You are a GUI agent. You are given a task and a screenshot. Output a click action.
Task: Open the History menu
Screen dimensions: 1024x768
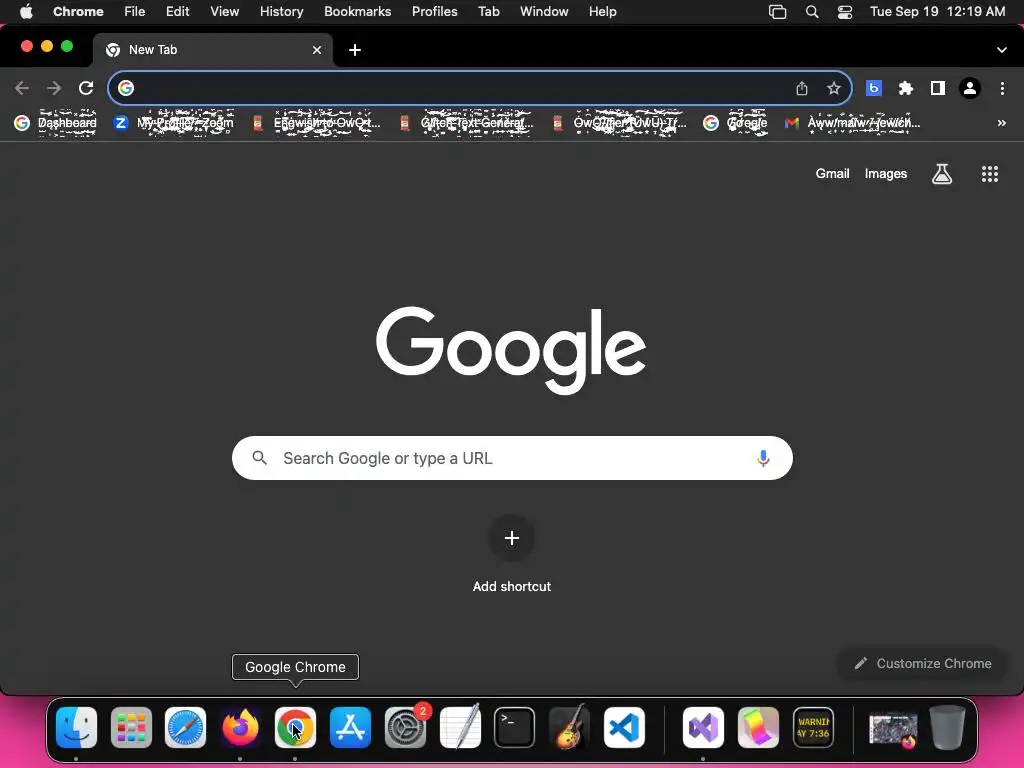(281, 12)
